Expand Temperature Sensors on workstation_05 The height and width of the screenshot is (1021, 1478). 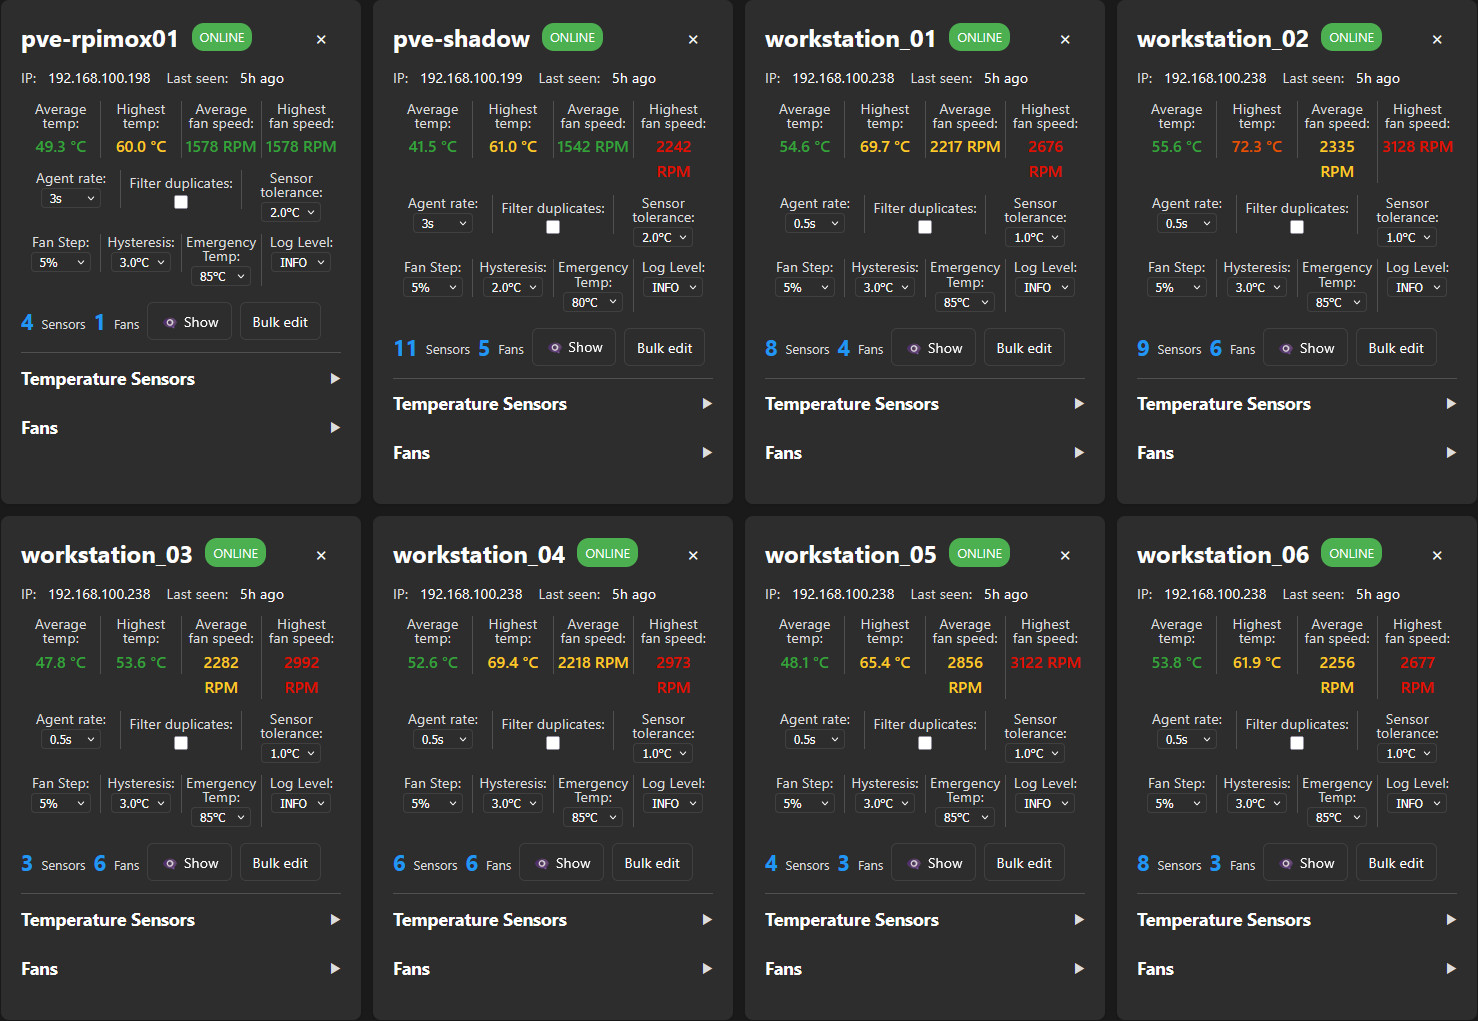pyautogui.click(x=925, y=920)
